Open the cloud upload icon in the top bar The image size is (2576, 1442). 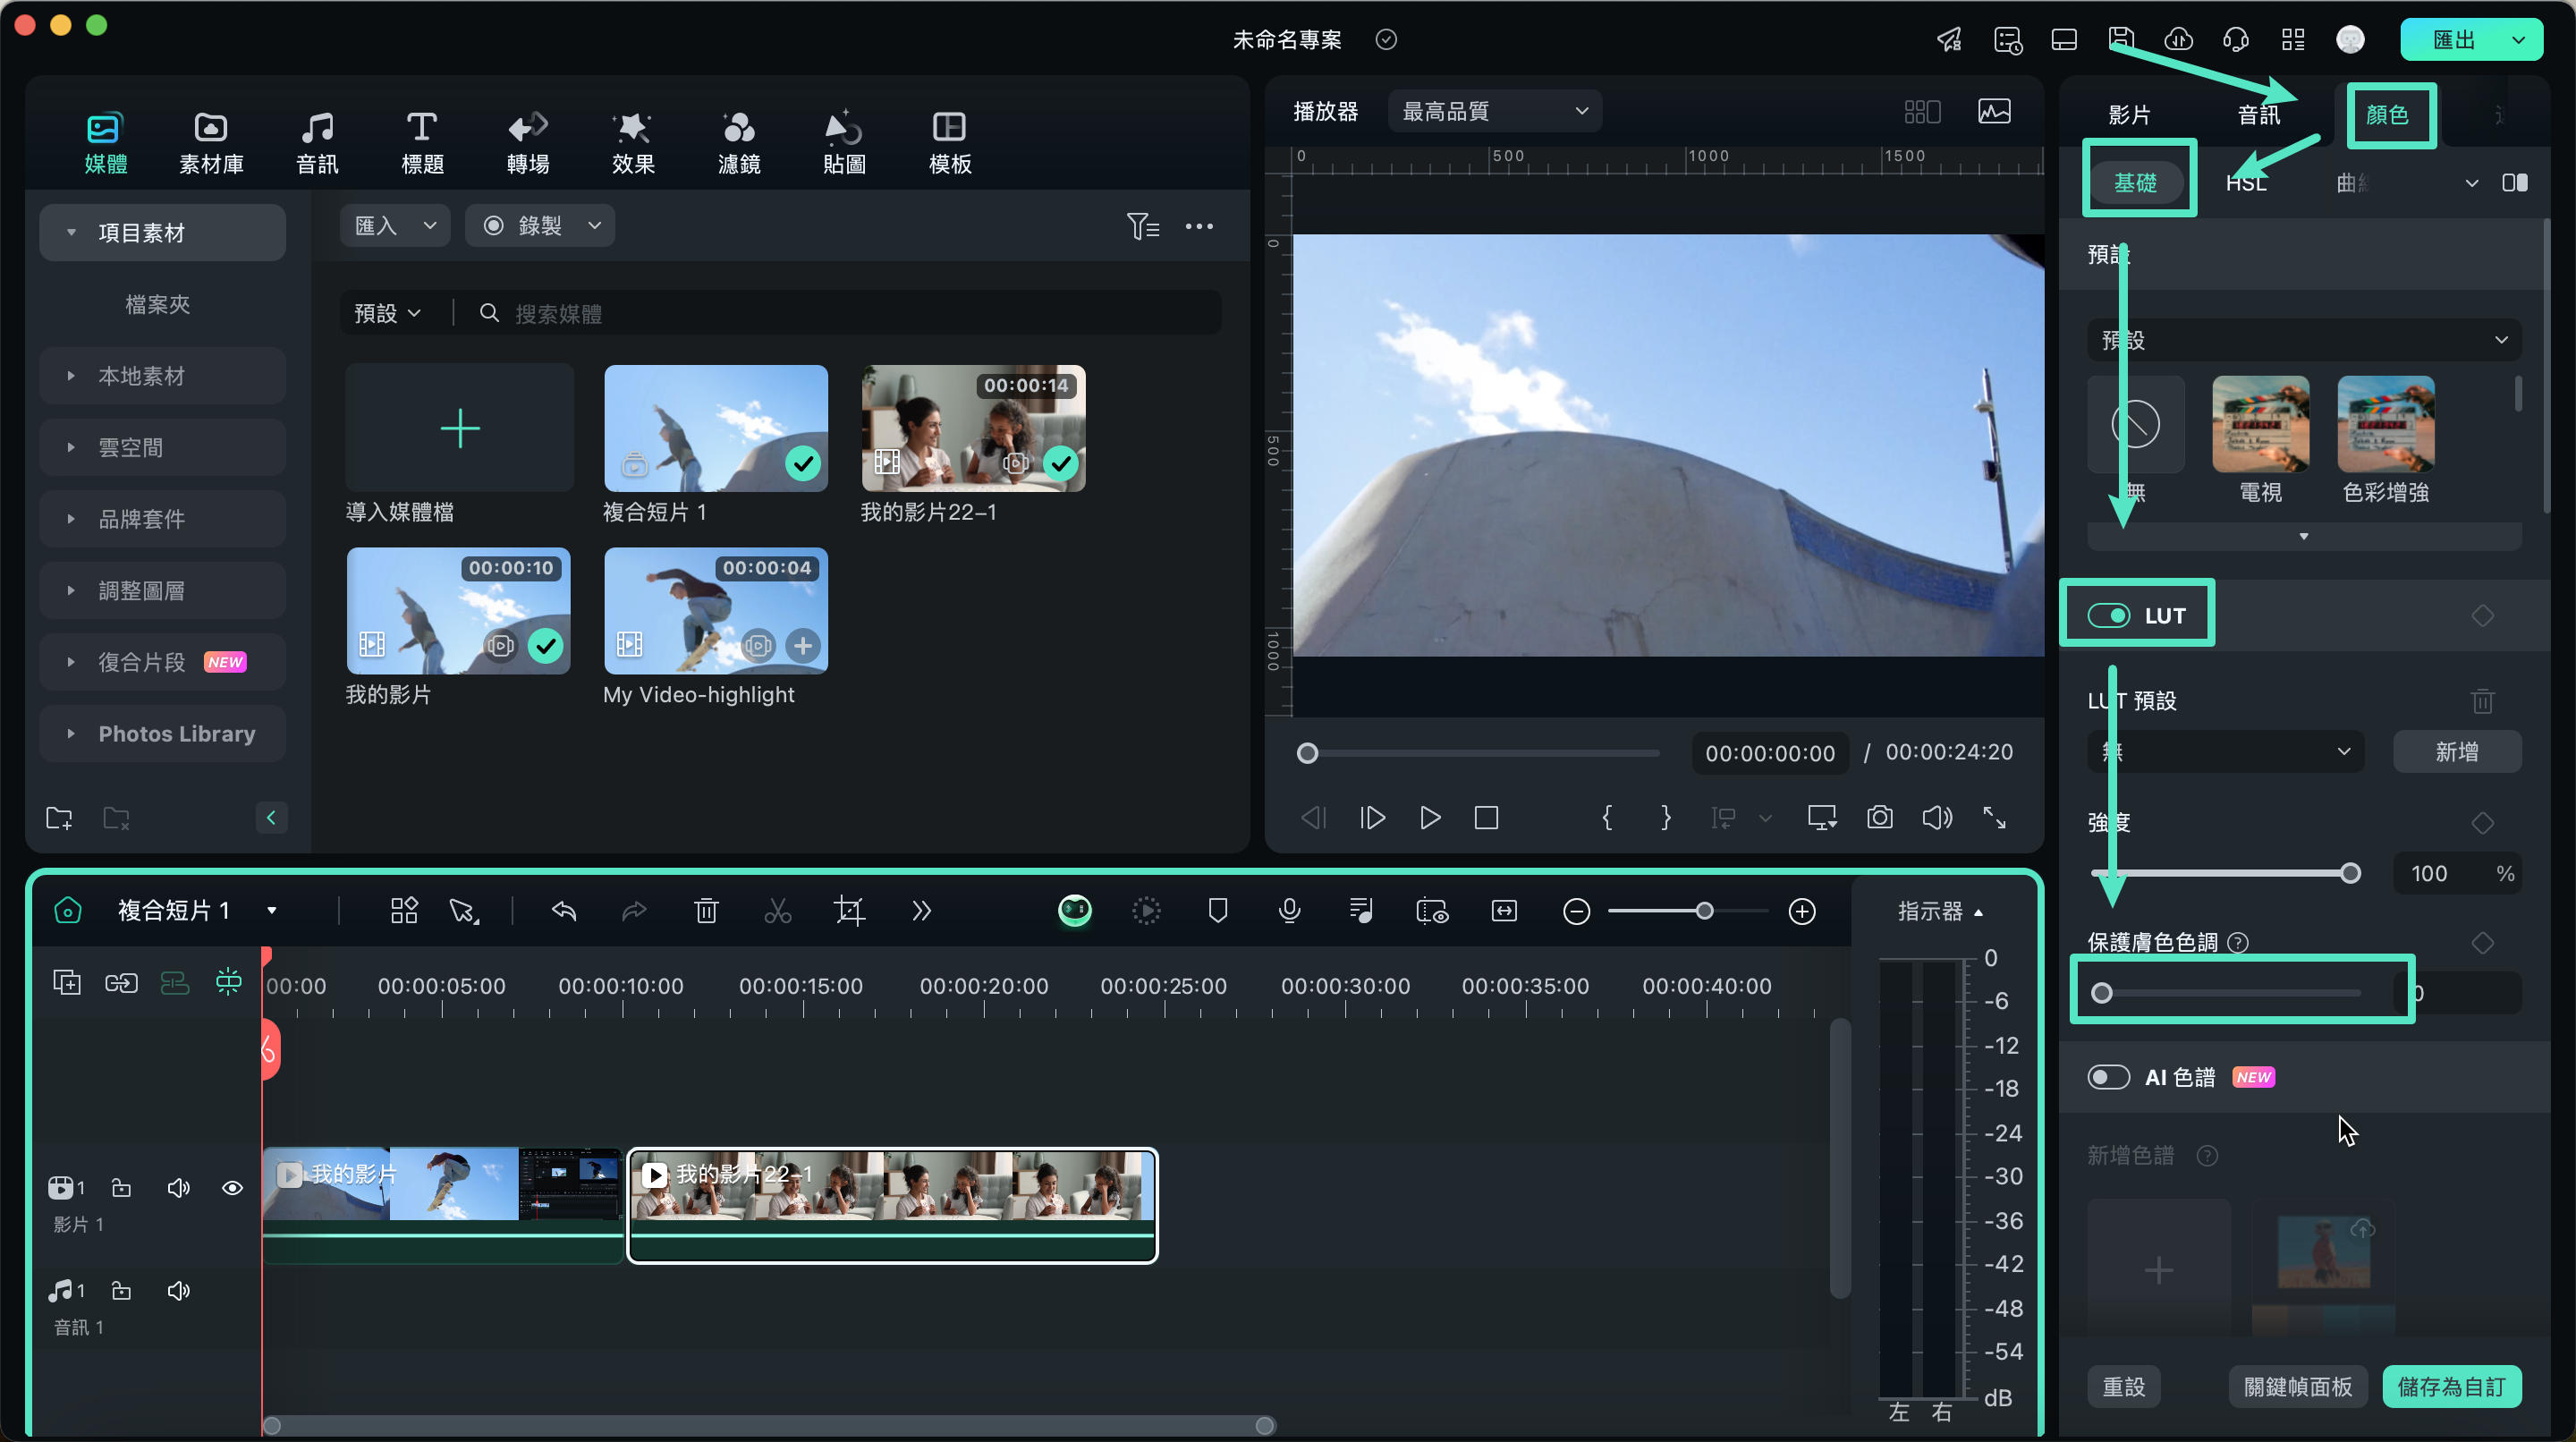click(2178, 39)
